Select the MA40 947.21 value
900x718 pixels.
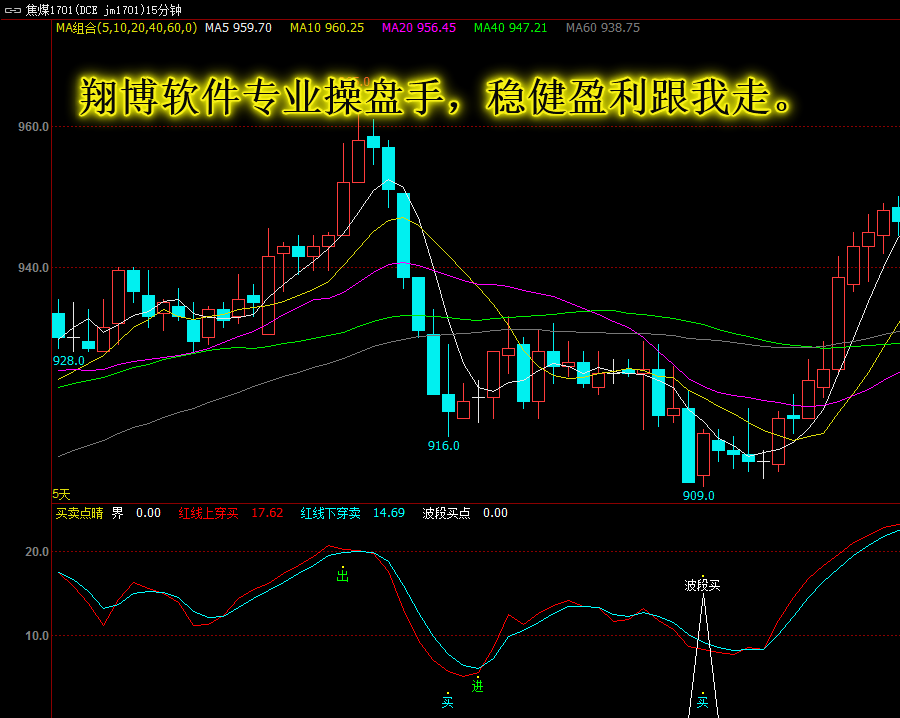pyautogui.click(x=510, y=28)
